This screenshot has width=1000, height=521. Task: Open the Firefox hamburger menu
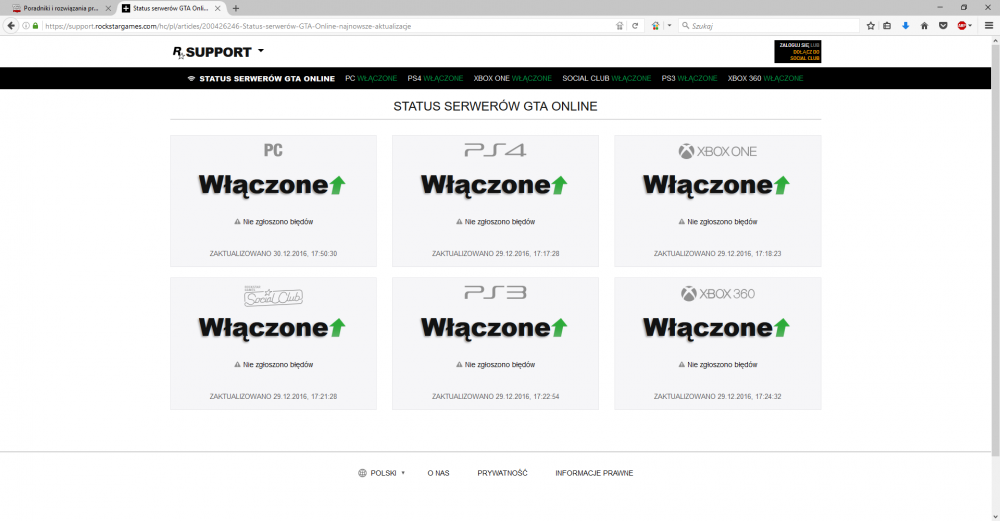pyautogui.click(x=989, y=26)
